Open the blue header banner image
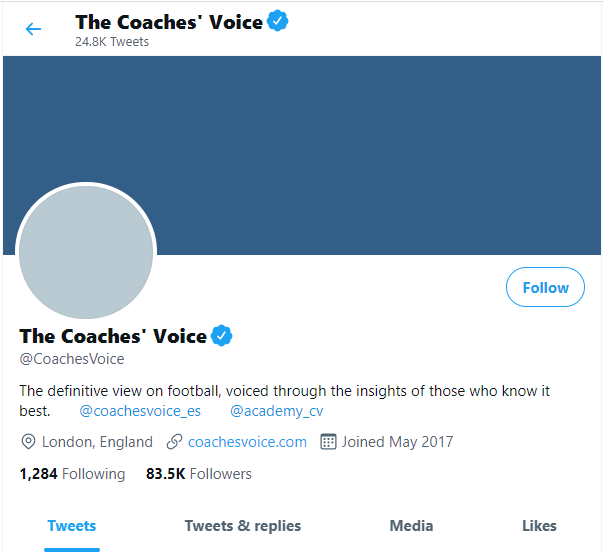604x552 pixels. (x=302, y=155)
